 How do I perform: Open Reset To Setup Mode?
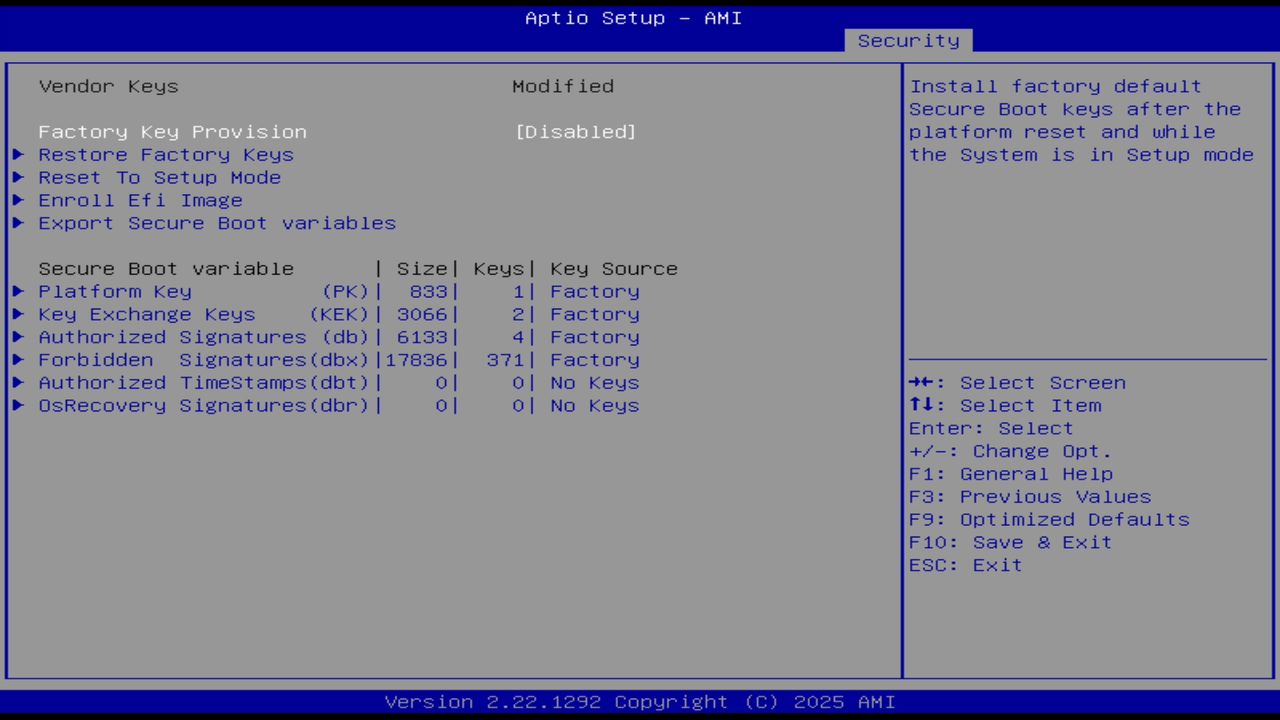(160, 178)
